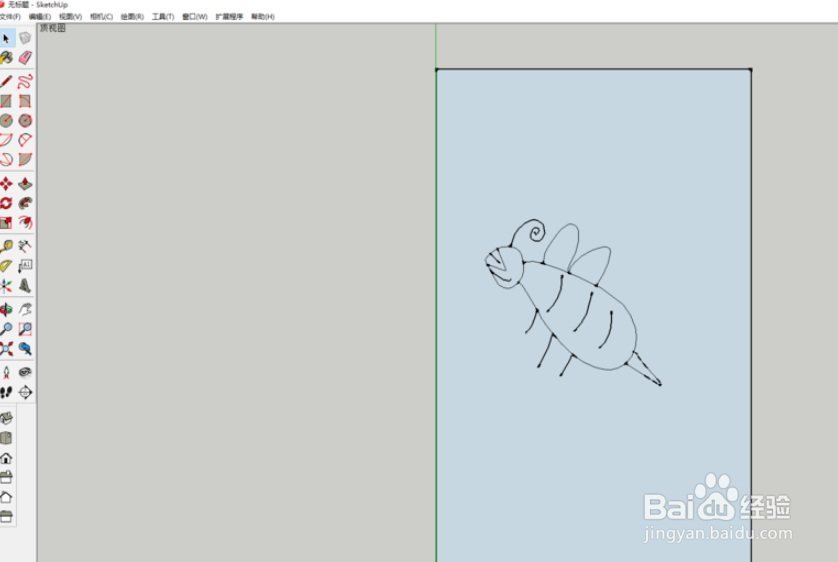Image resolution: width=838 pixels, height=562 pixels.
Task: Select the Position Camera tool
Action: [6, 373]
